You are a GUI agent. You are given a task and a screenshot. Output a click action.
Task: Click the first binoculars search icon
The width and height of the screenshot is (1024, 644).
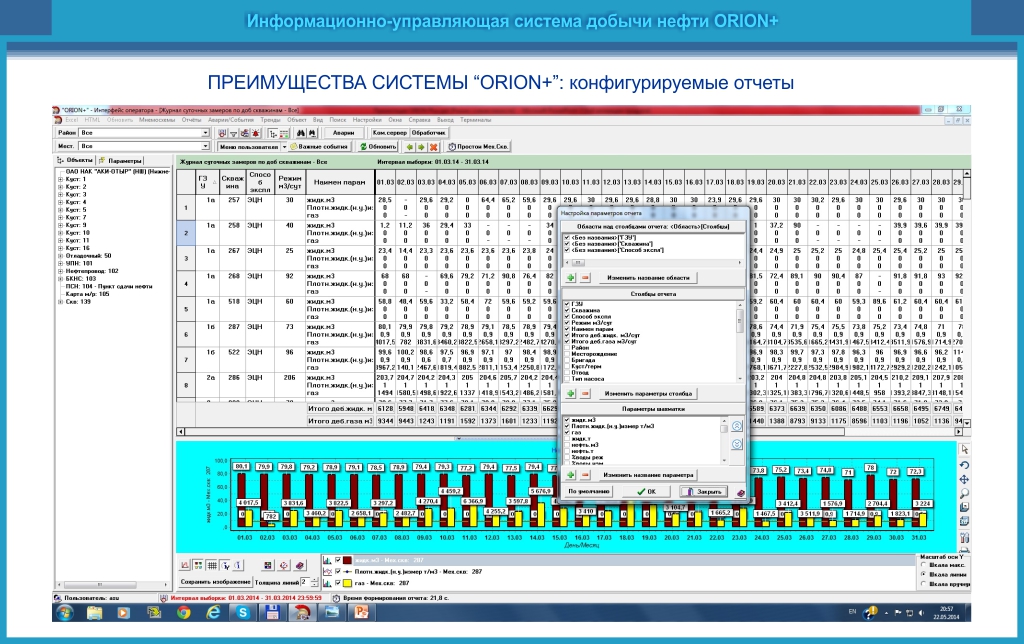(301, 133)
